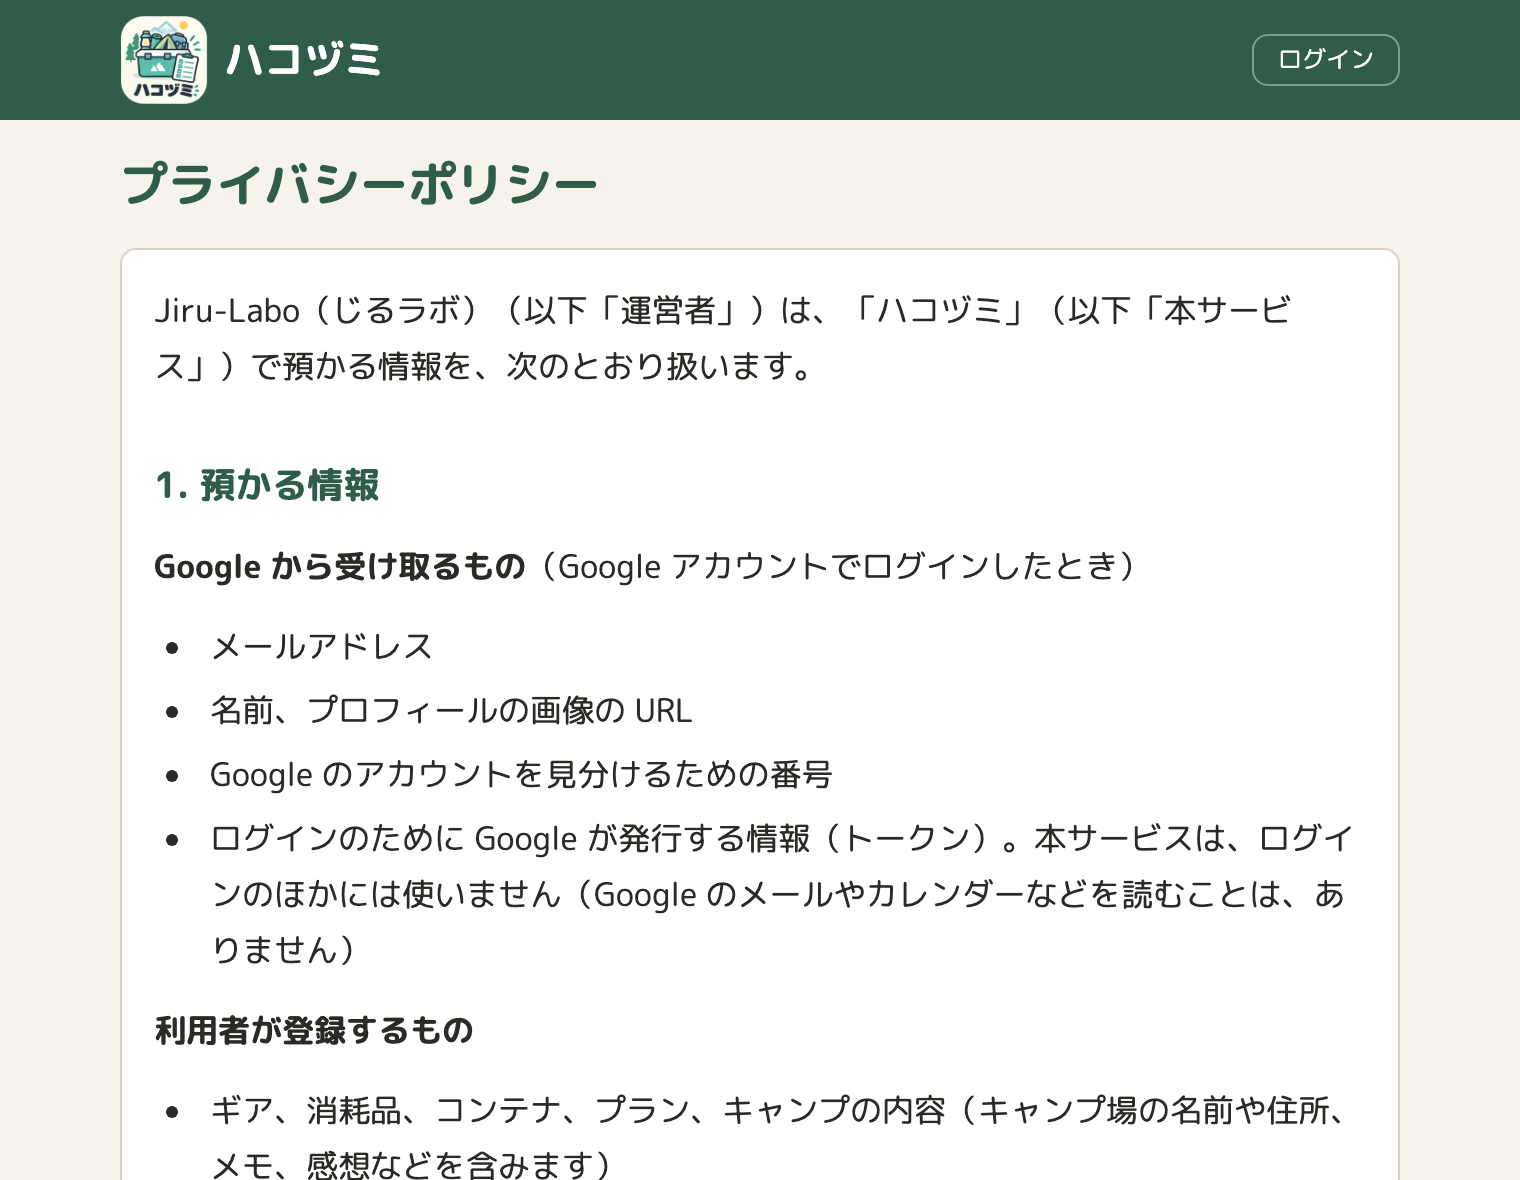1520x1180 pixels.
Task: Open the ログイン login button
Action: [1325, 60]
